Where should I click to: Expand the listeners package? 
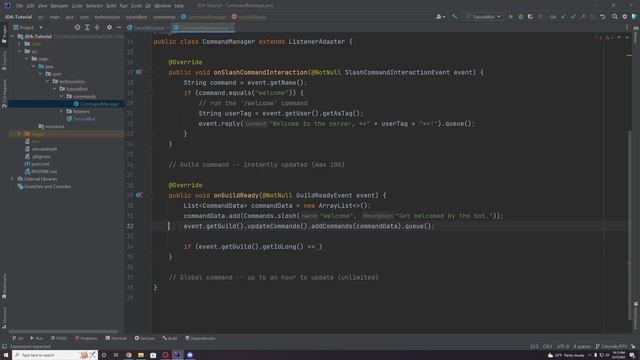point(62,111)
